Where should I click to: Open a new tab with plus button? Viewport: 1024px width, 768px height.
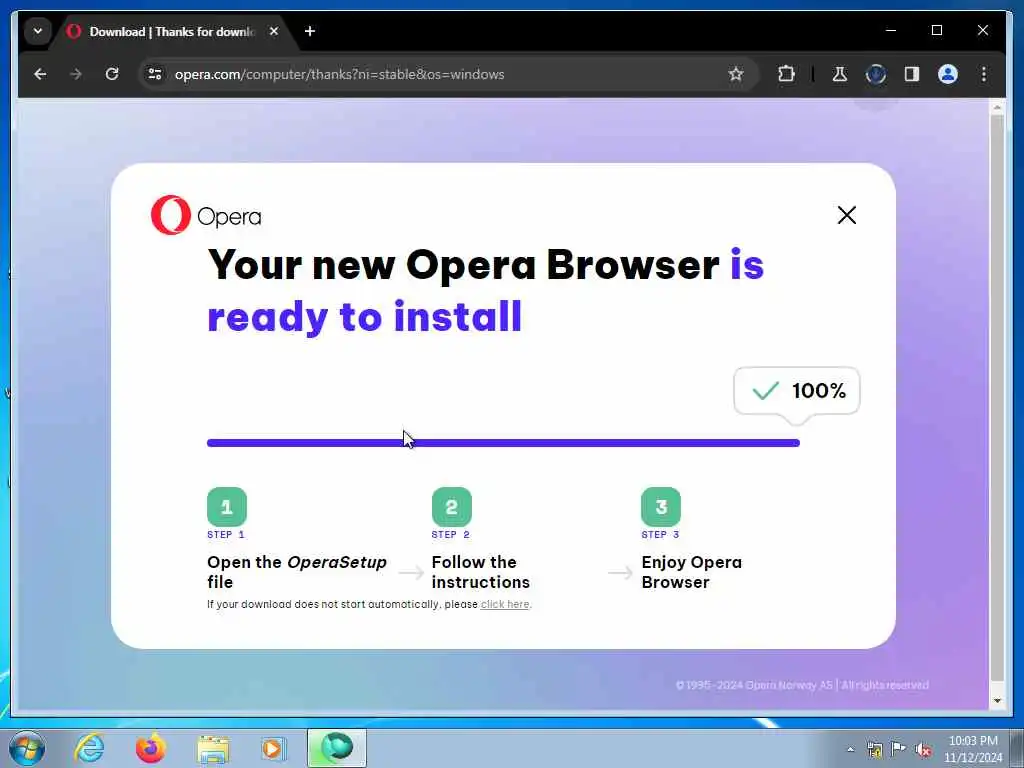pos(310,31)
